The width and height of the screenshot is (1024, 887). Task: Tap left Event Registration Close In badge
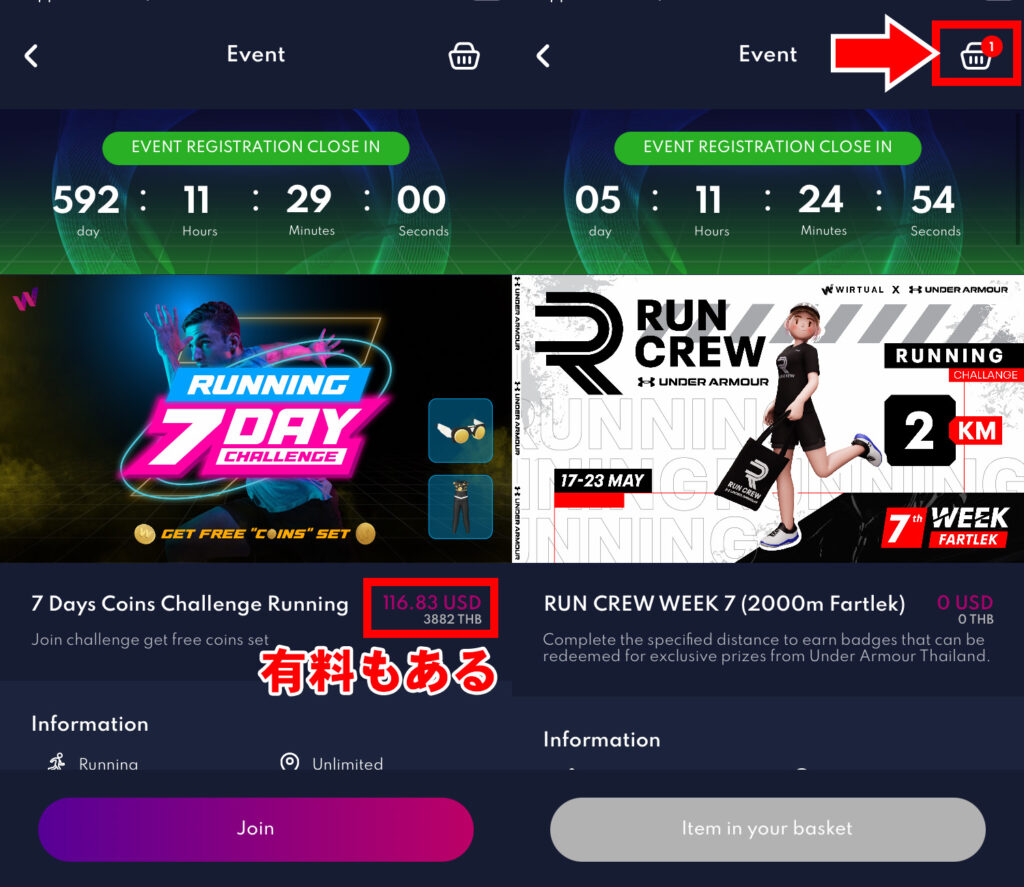click(x=255, y=147)
